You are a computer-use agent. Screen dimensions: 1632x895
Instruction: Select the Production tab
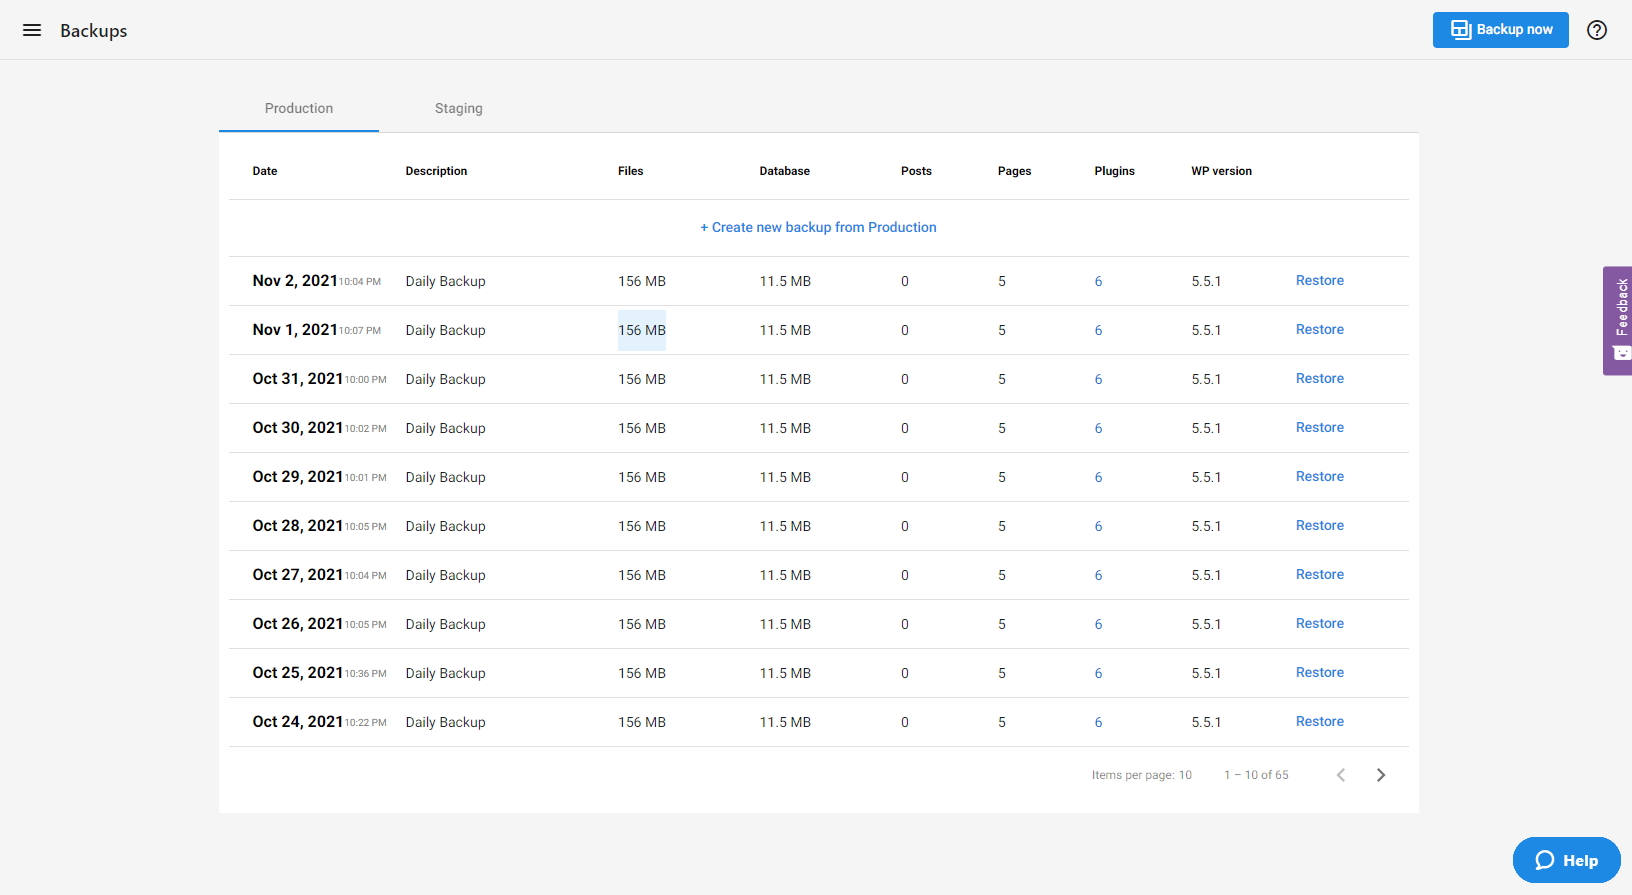(298, 108)
